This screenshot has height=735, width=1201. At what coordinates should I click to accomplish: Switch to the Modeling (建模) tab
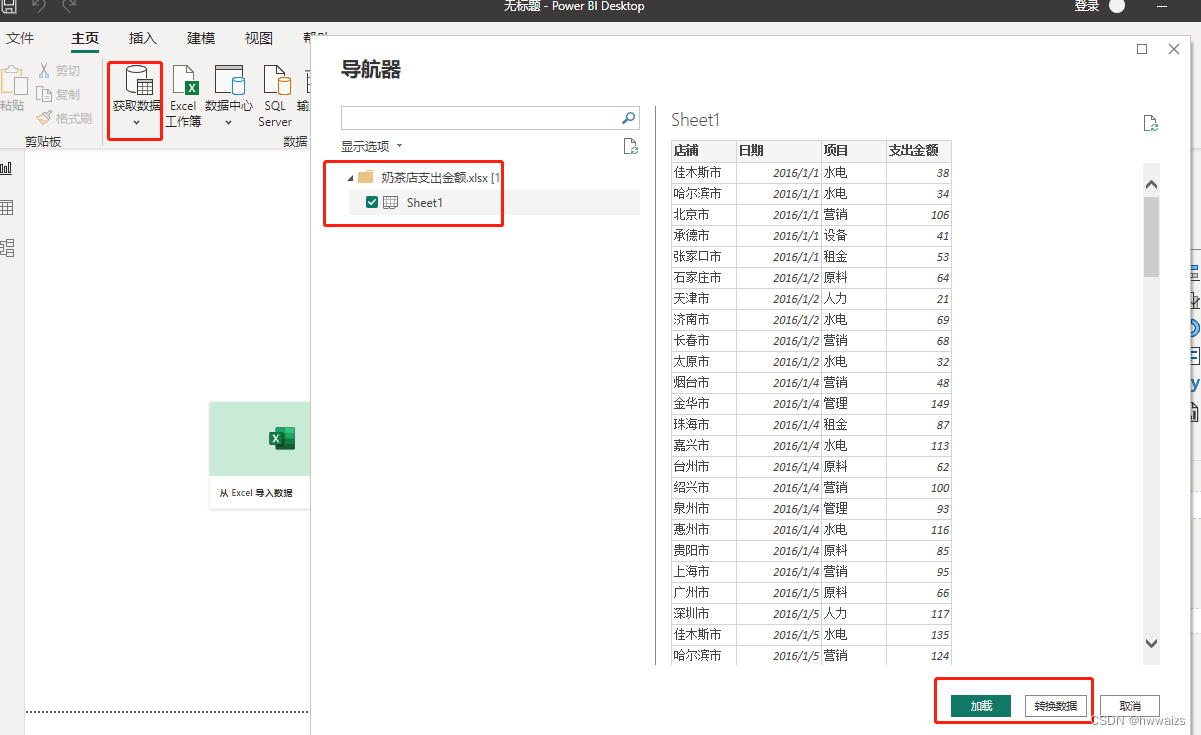coord(201,39)
